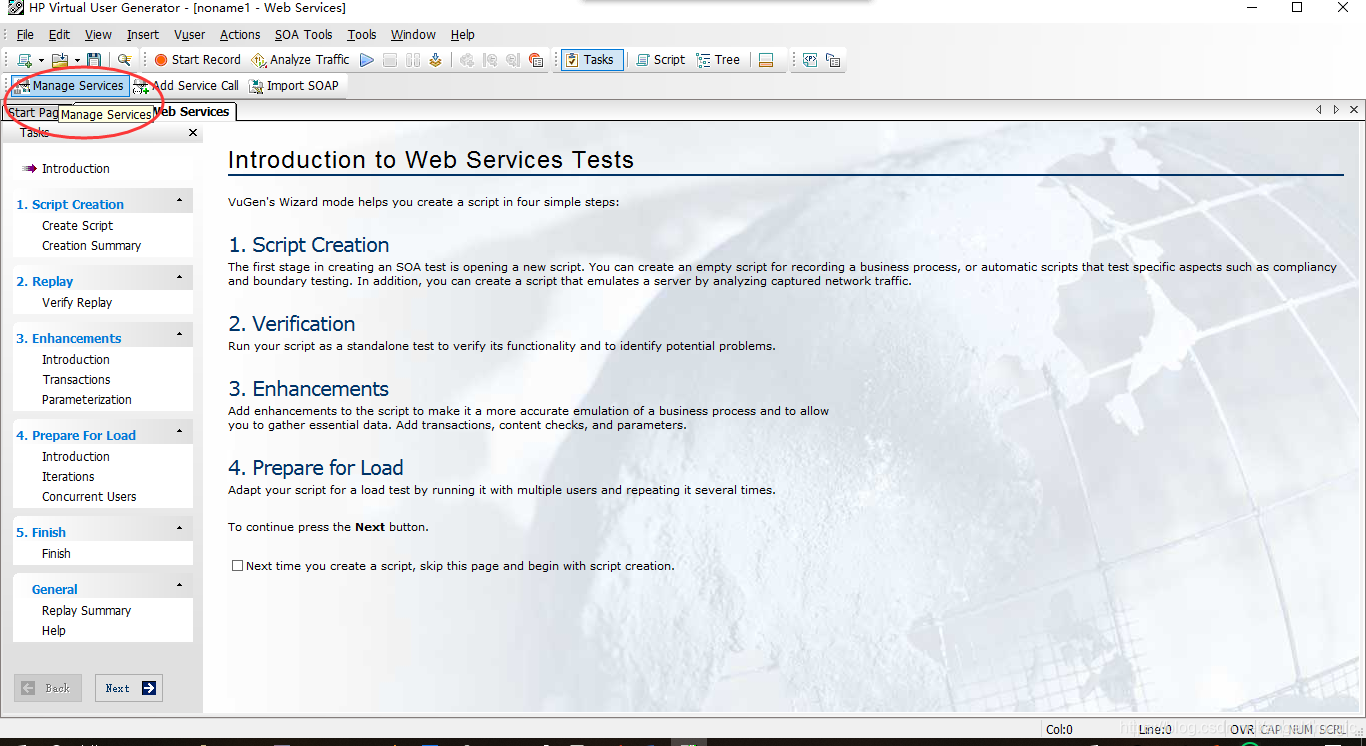Open the File menu

click(25, 34)
